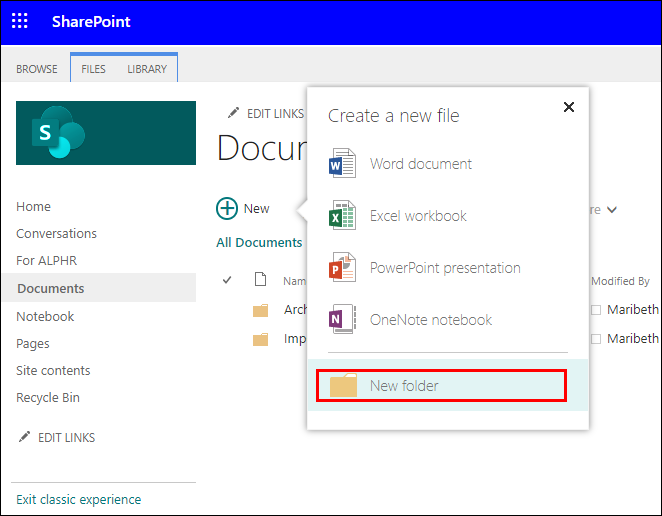Click the Excel workbook icon
662x516 pixels.
[x=343, y=216]
